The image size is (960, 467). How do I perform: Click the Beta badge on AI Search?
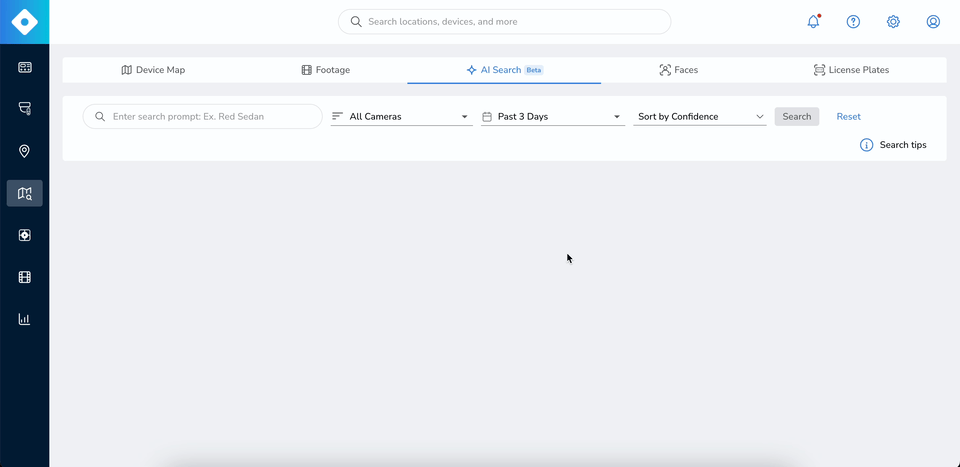pos(534,70)
